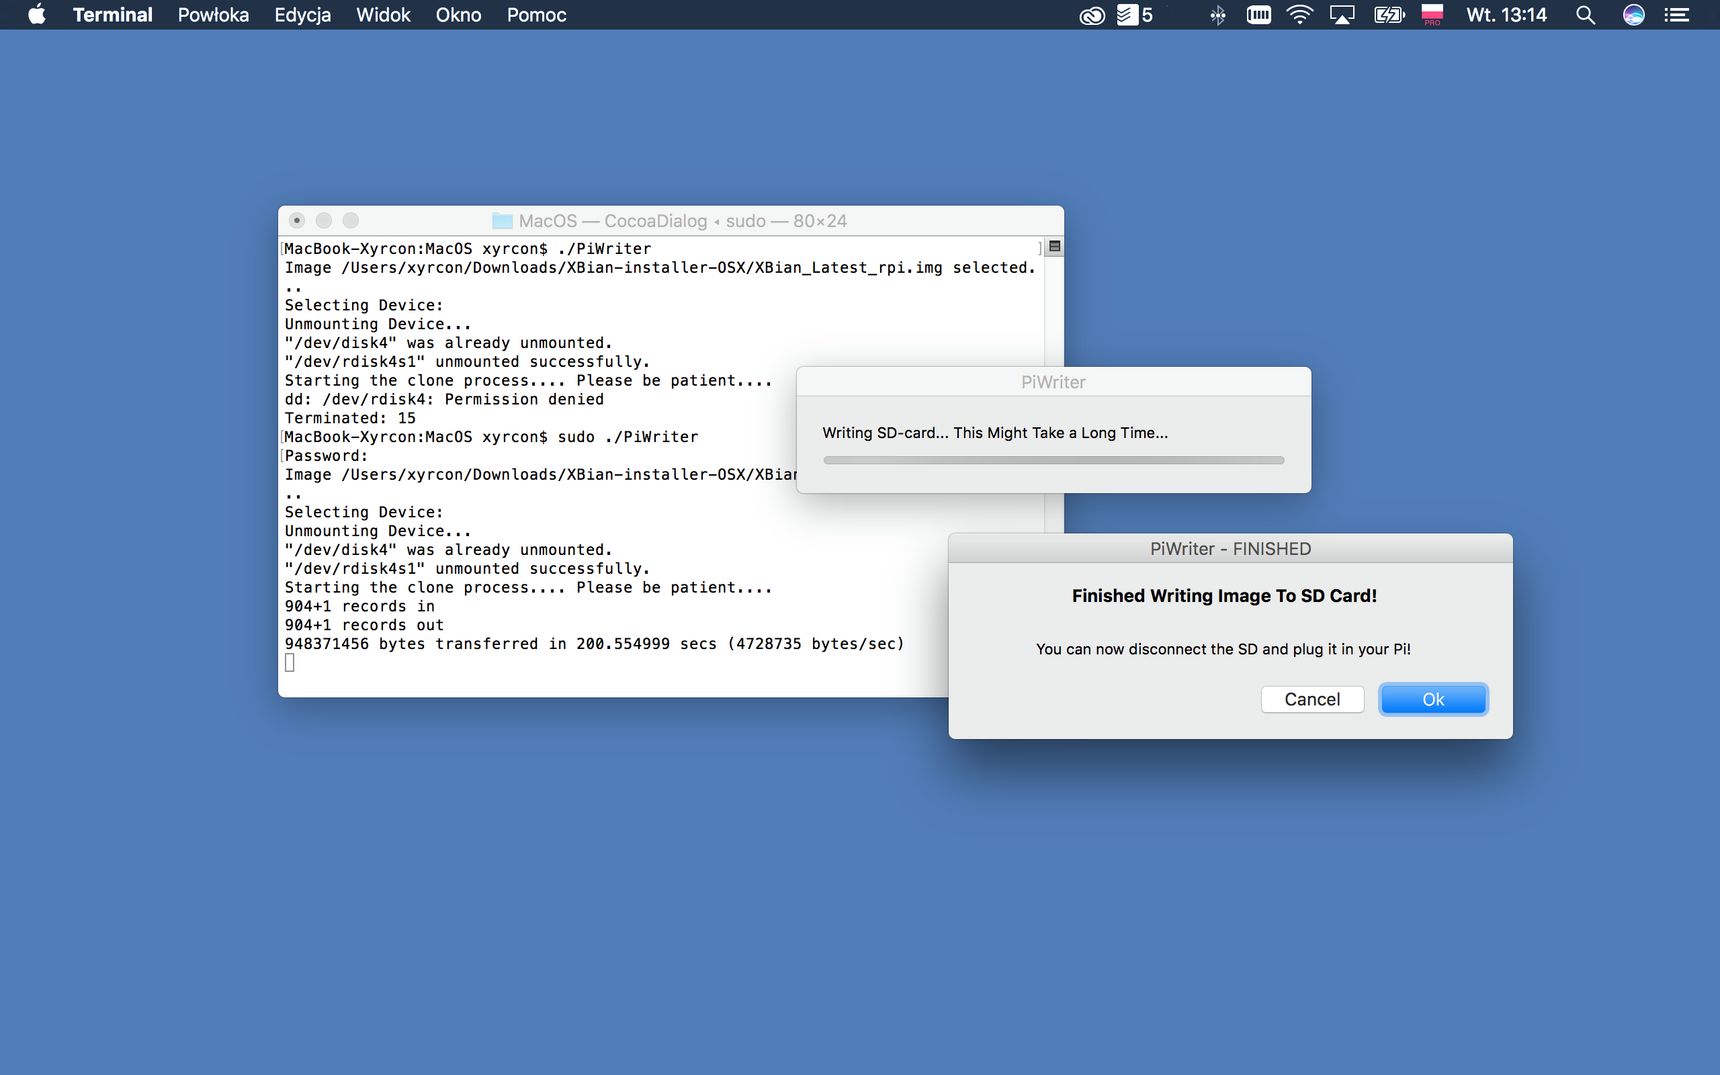This screenshot has height=1075, width=1720.
Task: Open the Wi-Fi menu icon
Action: coord(1299,15)
